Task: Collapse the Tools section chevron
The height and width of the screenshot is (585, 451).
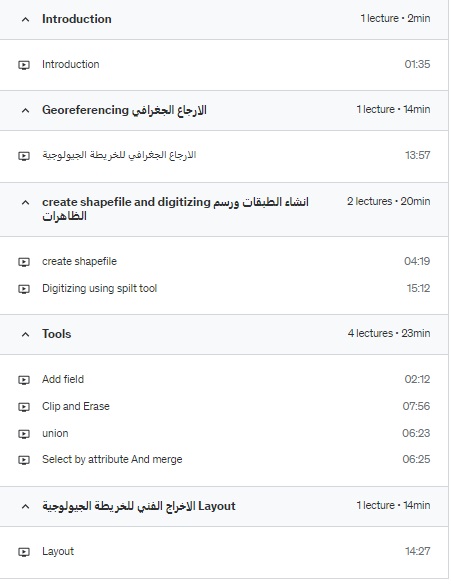Action: (x=25, y=334)
